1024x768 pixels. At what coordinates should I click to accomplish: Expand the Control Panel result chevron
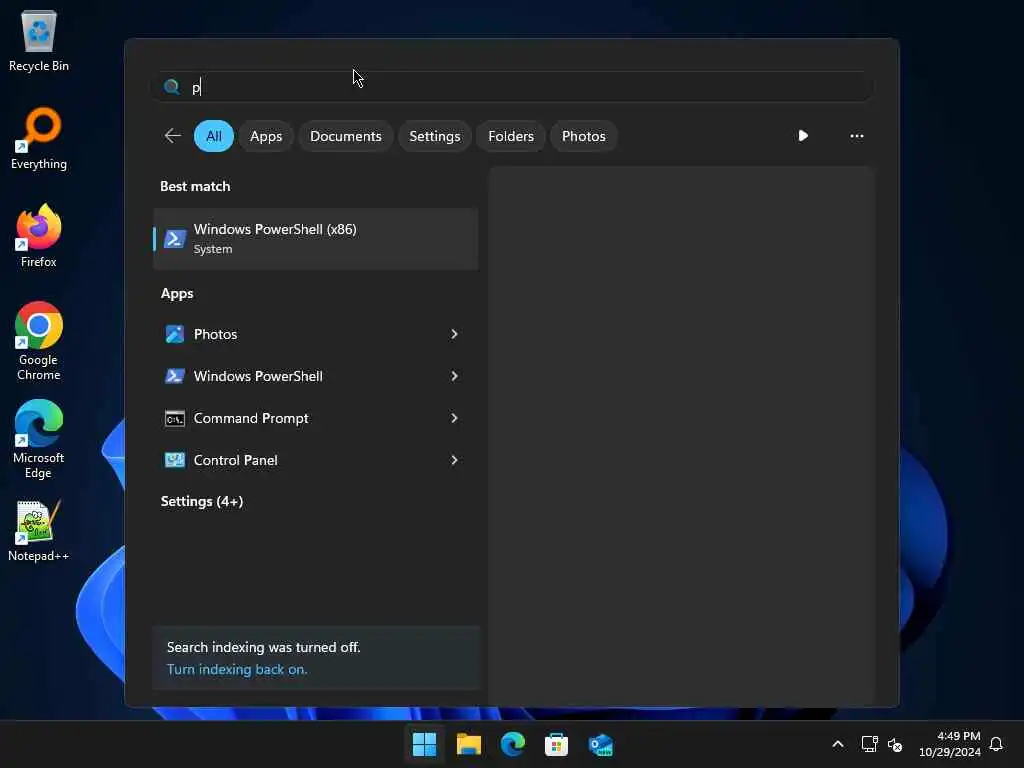click(x=455, y=460)
